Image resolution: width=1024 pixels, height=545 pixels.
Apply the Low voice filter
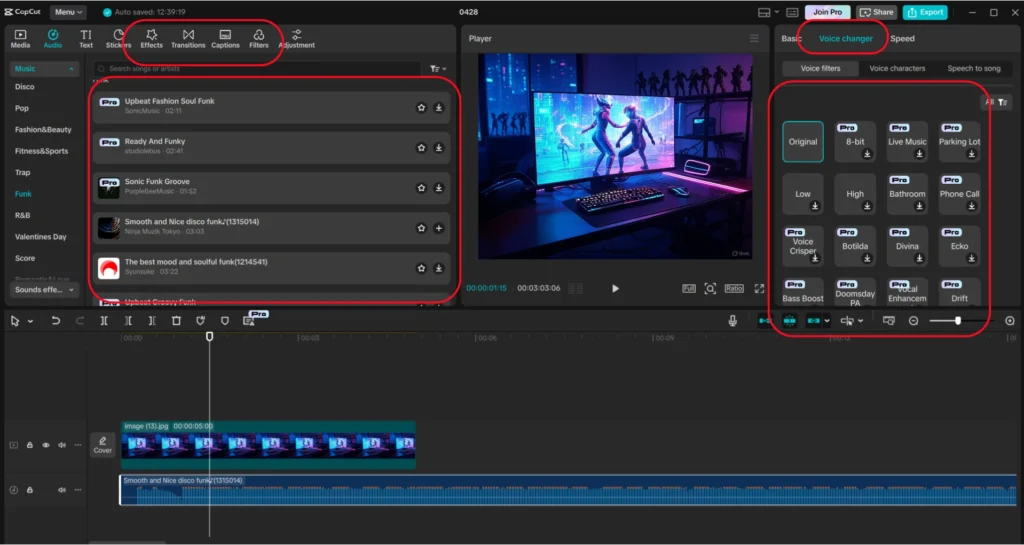click(x=803, y=194)
